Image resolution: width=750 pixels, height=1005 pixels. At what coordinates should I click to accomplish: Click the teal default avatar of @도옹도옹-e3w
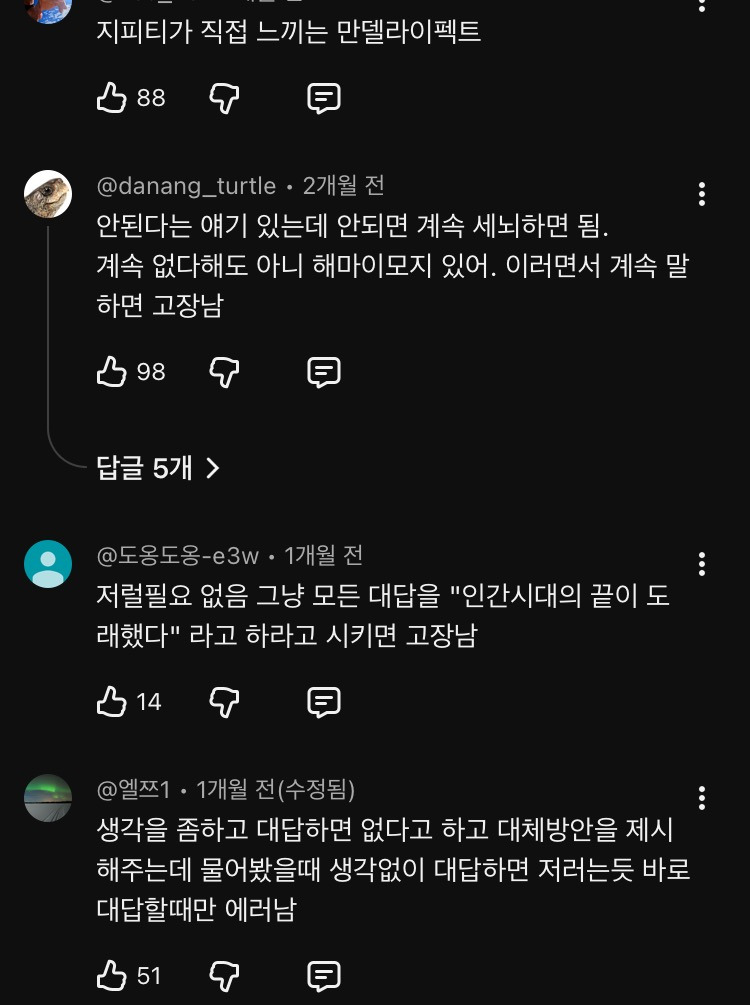[x=48, y=564]
